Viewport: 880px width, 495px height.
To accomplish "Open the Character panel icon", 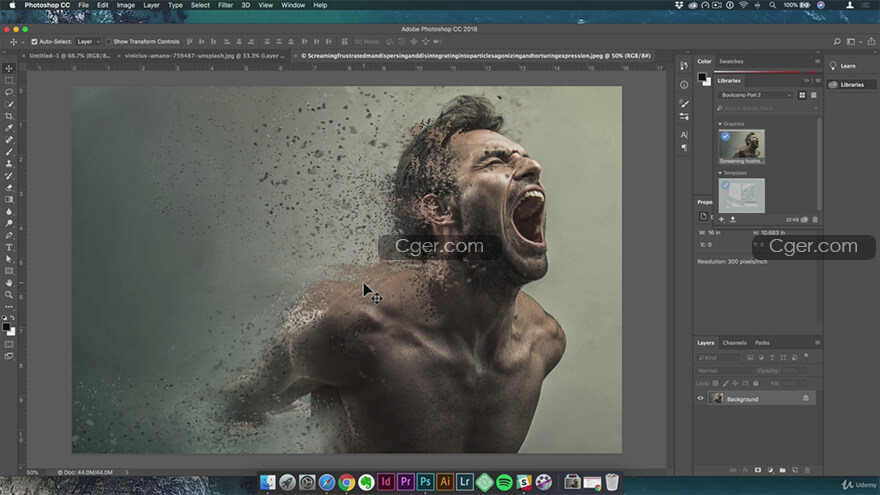I will [x=684, y=135].
